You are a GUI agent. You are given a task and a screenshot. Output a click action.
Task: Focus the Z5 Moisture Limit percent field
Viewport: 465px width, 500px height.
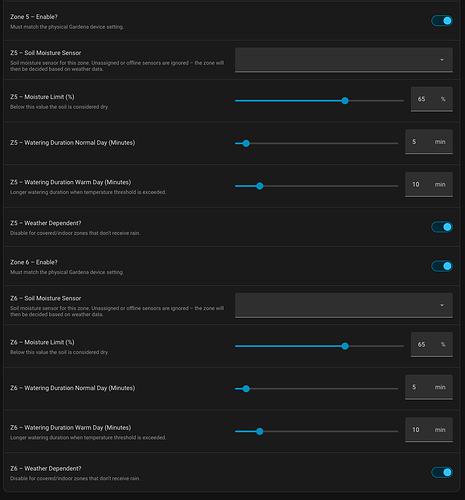coord(432,99)
